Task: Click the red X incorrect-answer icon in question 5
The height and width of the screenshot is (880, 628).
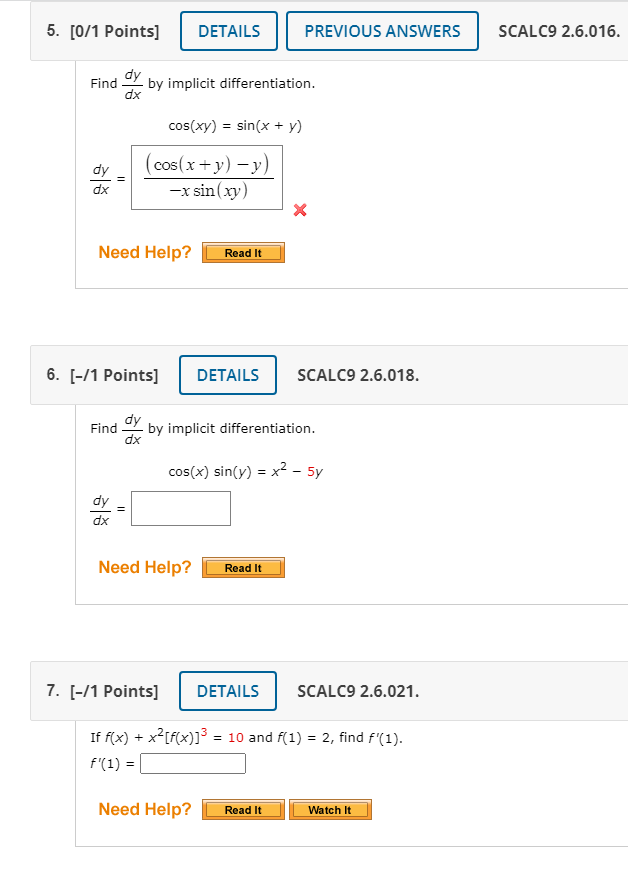Action: click(298, 211)
